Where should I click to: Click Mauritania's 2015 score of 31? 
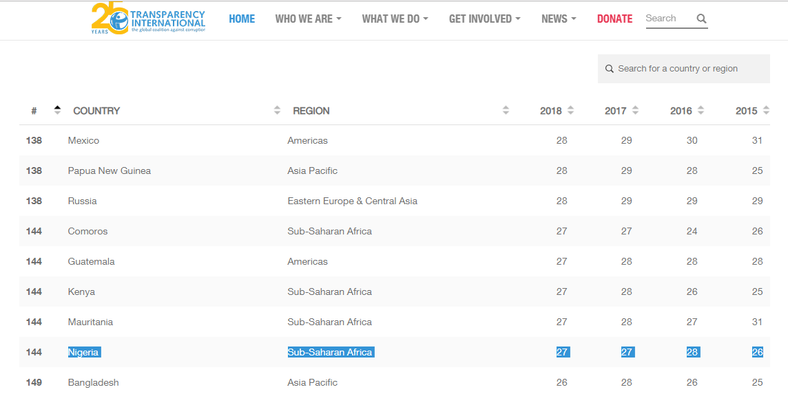[x=757, y=322]
